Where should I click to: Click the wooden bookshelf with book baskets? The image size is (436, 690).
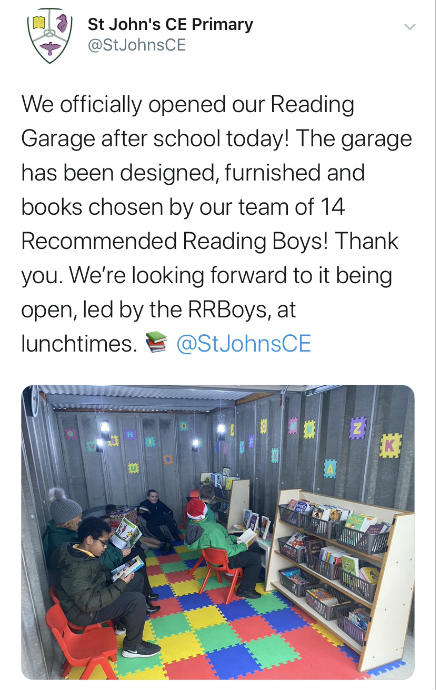tap(339, 577)
